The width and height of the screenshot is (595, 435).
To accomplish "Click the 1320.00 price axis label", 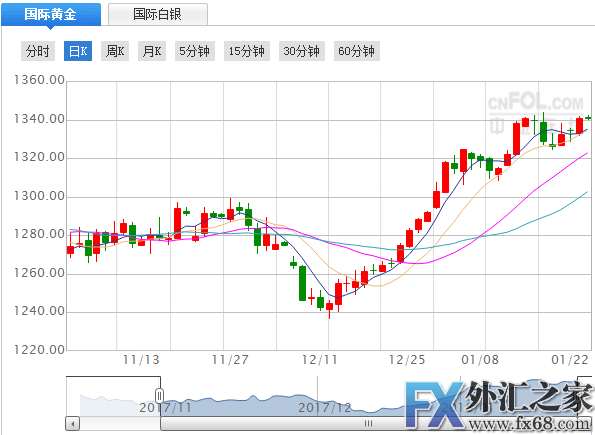I will click(x=39, y=157).
